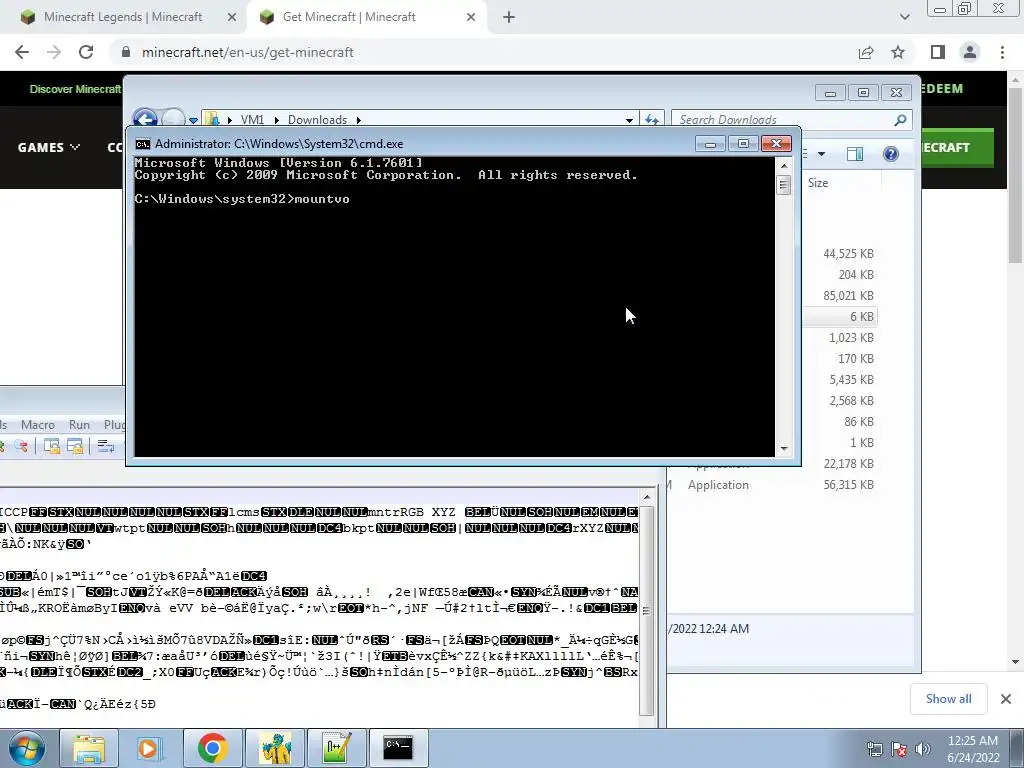Toggle Notepad++ synchronize horizontal scrolling icon
This screenshot has width=1024, height=768.
75,446
